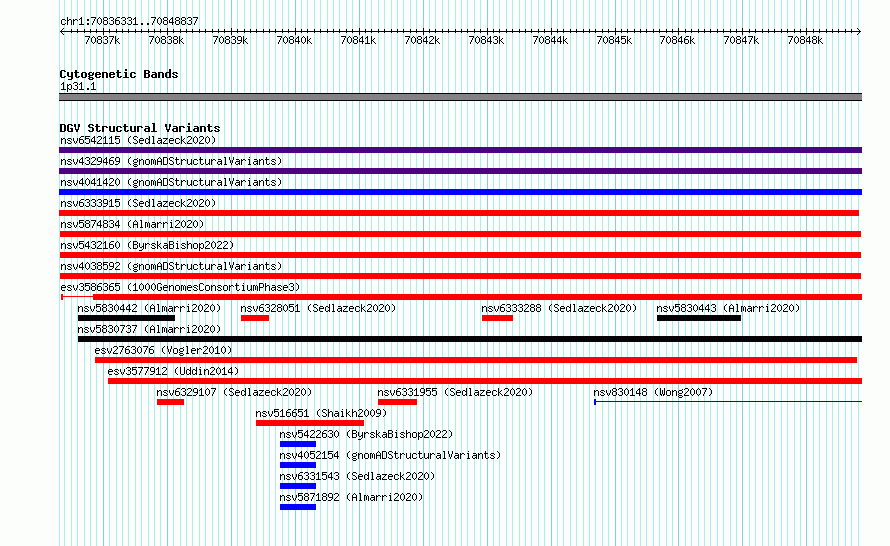Open the esv2763076 (Vogler2010) label

point(163,350)
